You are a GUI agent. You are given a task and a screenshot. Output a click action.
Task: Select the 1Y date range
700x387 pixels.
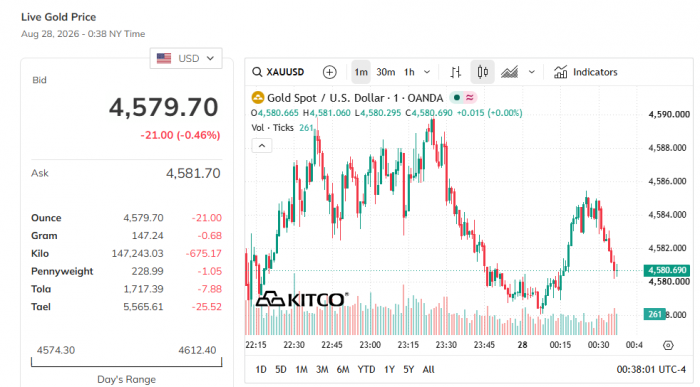point(389,370)
